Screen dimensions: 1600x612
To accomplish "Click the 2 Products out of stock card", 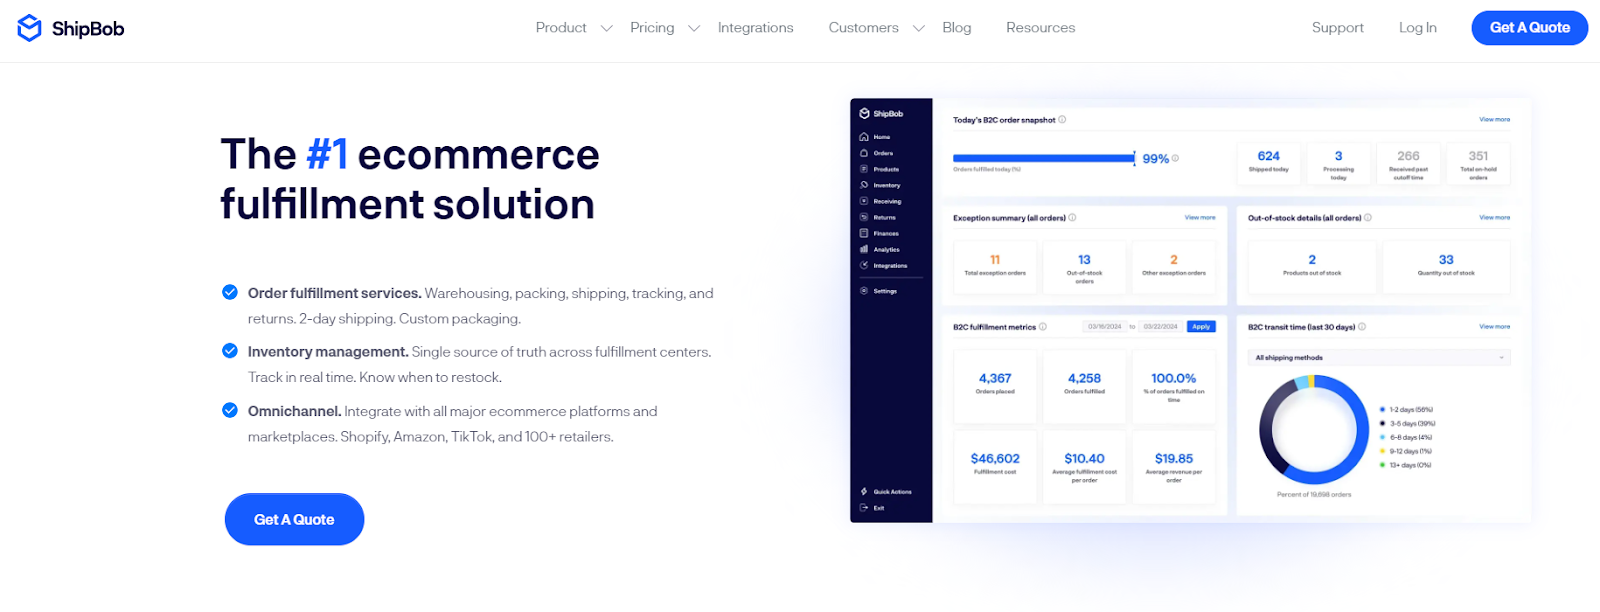I will tap(1312, 267).
